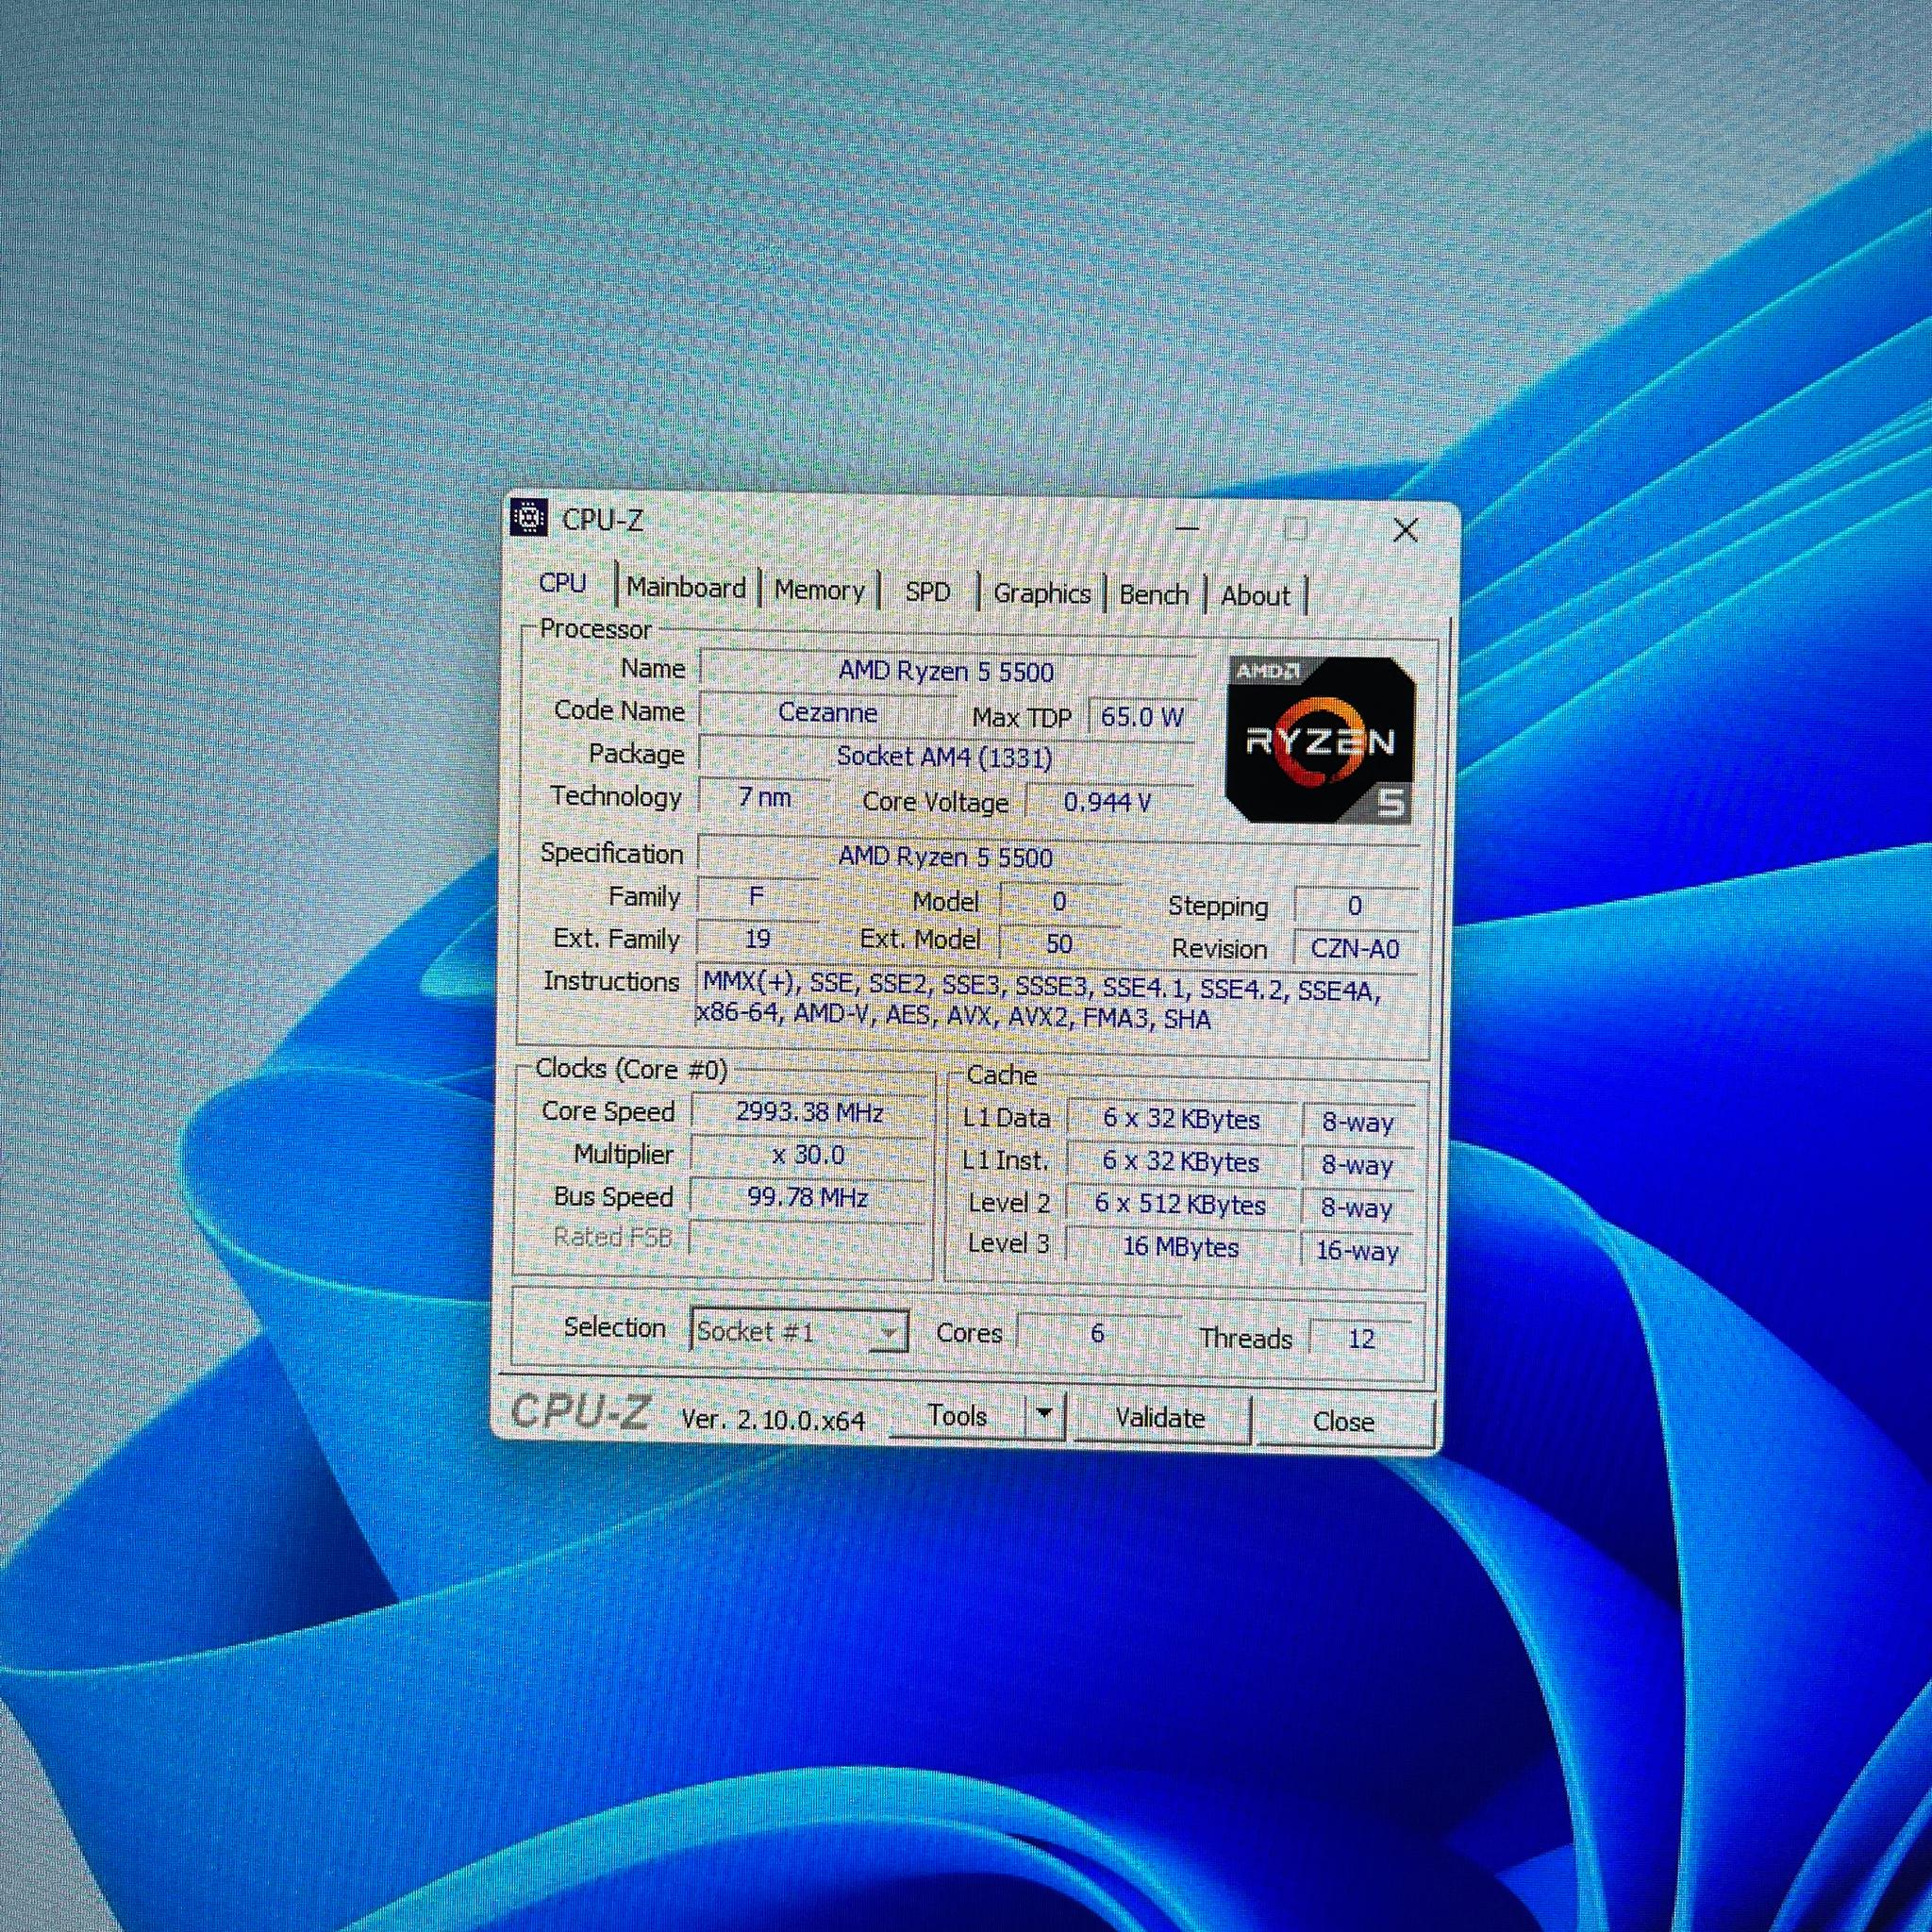The image size is (1932, 1932).
Task: Click the Ext. Family value 19
Action: (x=757, y=939)
